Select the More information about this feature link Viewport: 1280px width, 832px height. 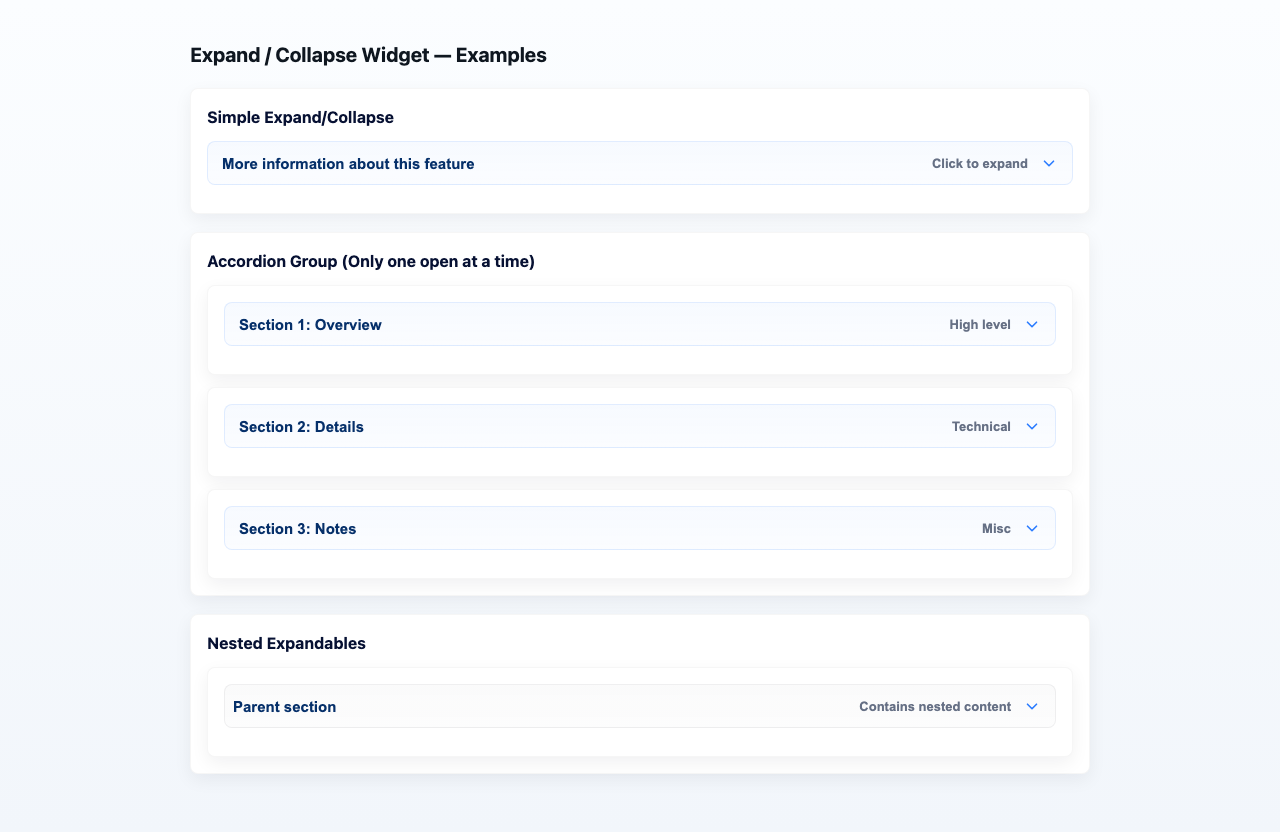coord(348,163)
